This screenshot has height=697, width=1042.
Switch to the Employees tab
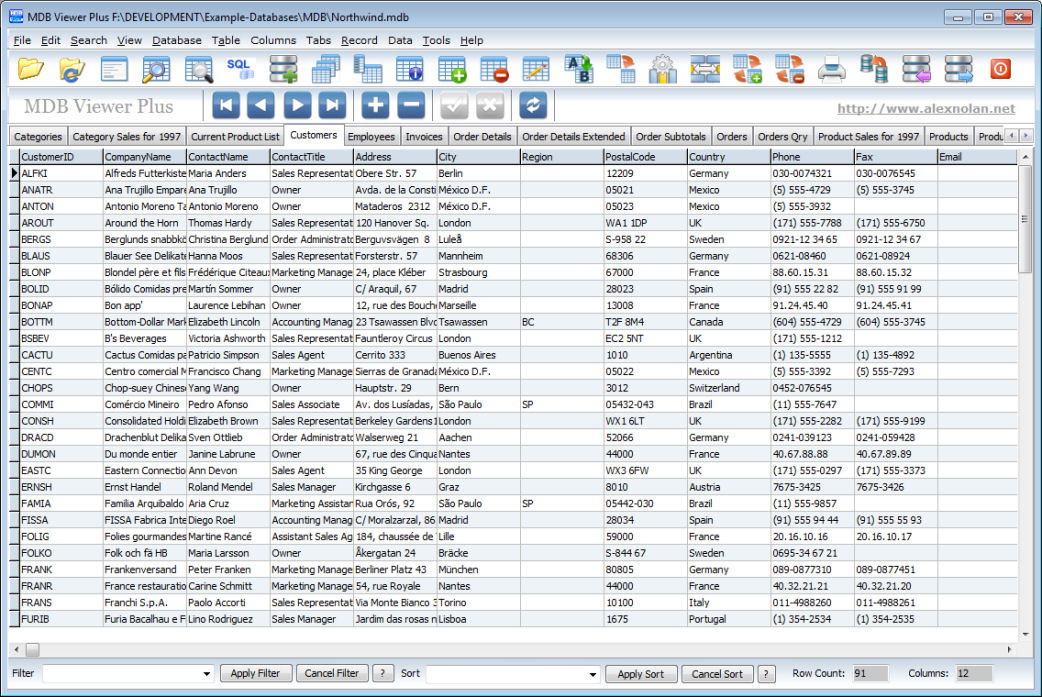pos(371,136)
